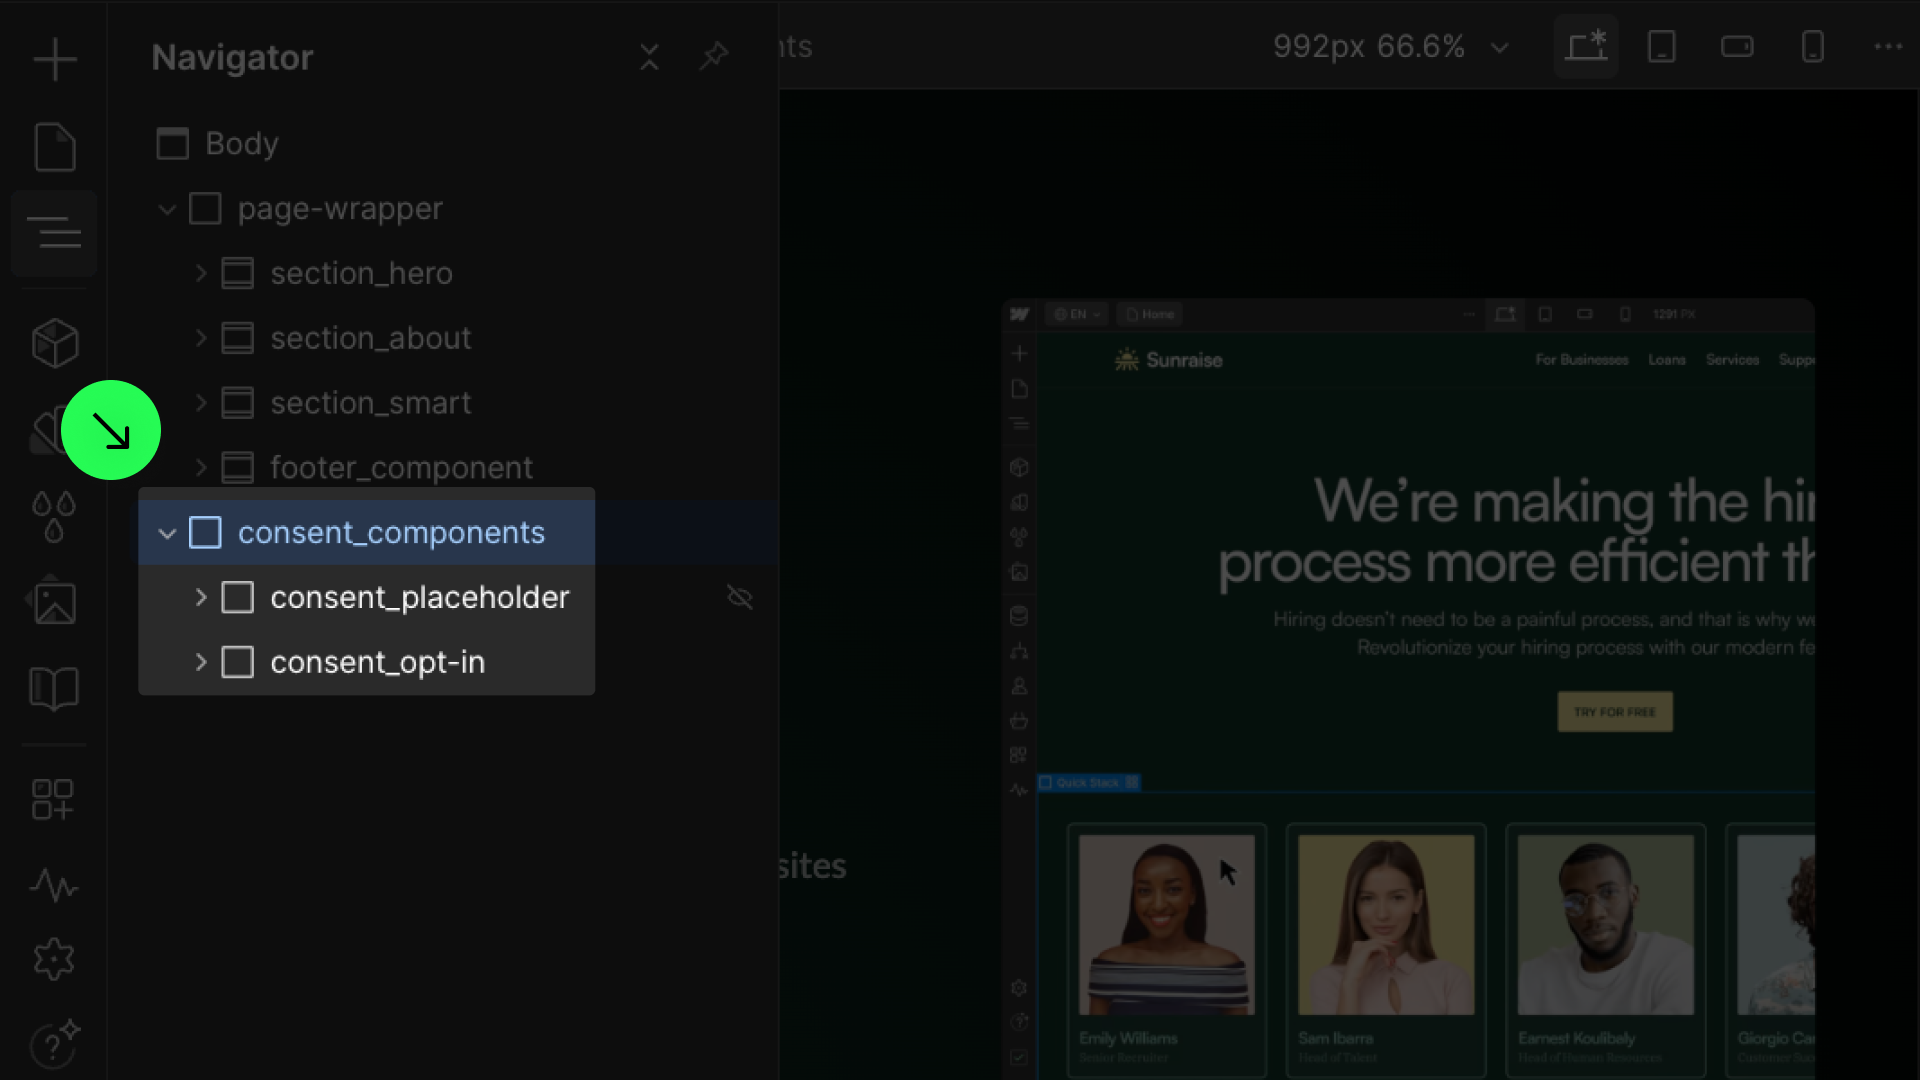The height and width of the screenshot is (1080, 1920).
Task: Select consent_opt-in in the Navigator
Action: pyautogui.click(x=377, y=662)
